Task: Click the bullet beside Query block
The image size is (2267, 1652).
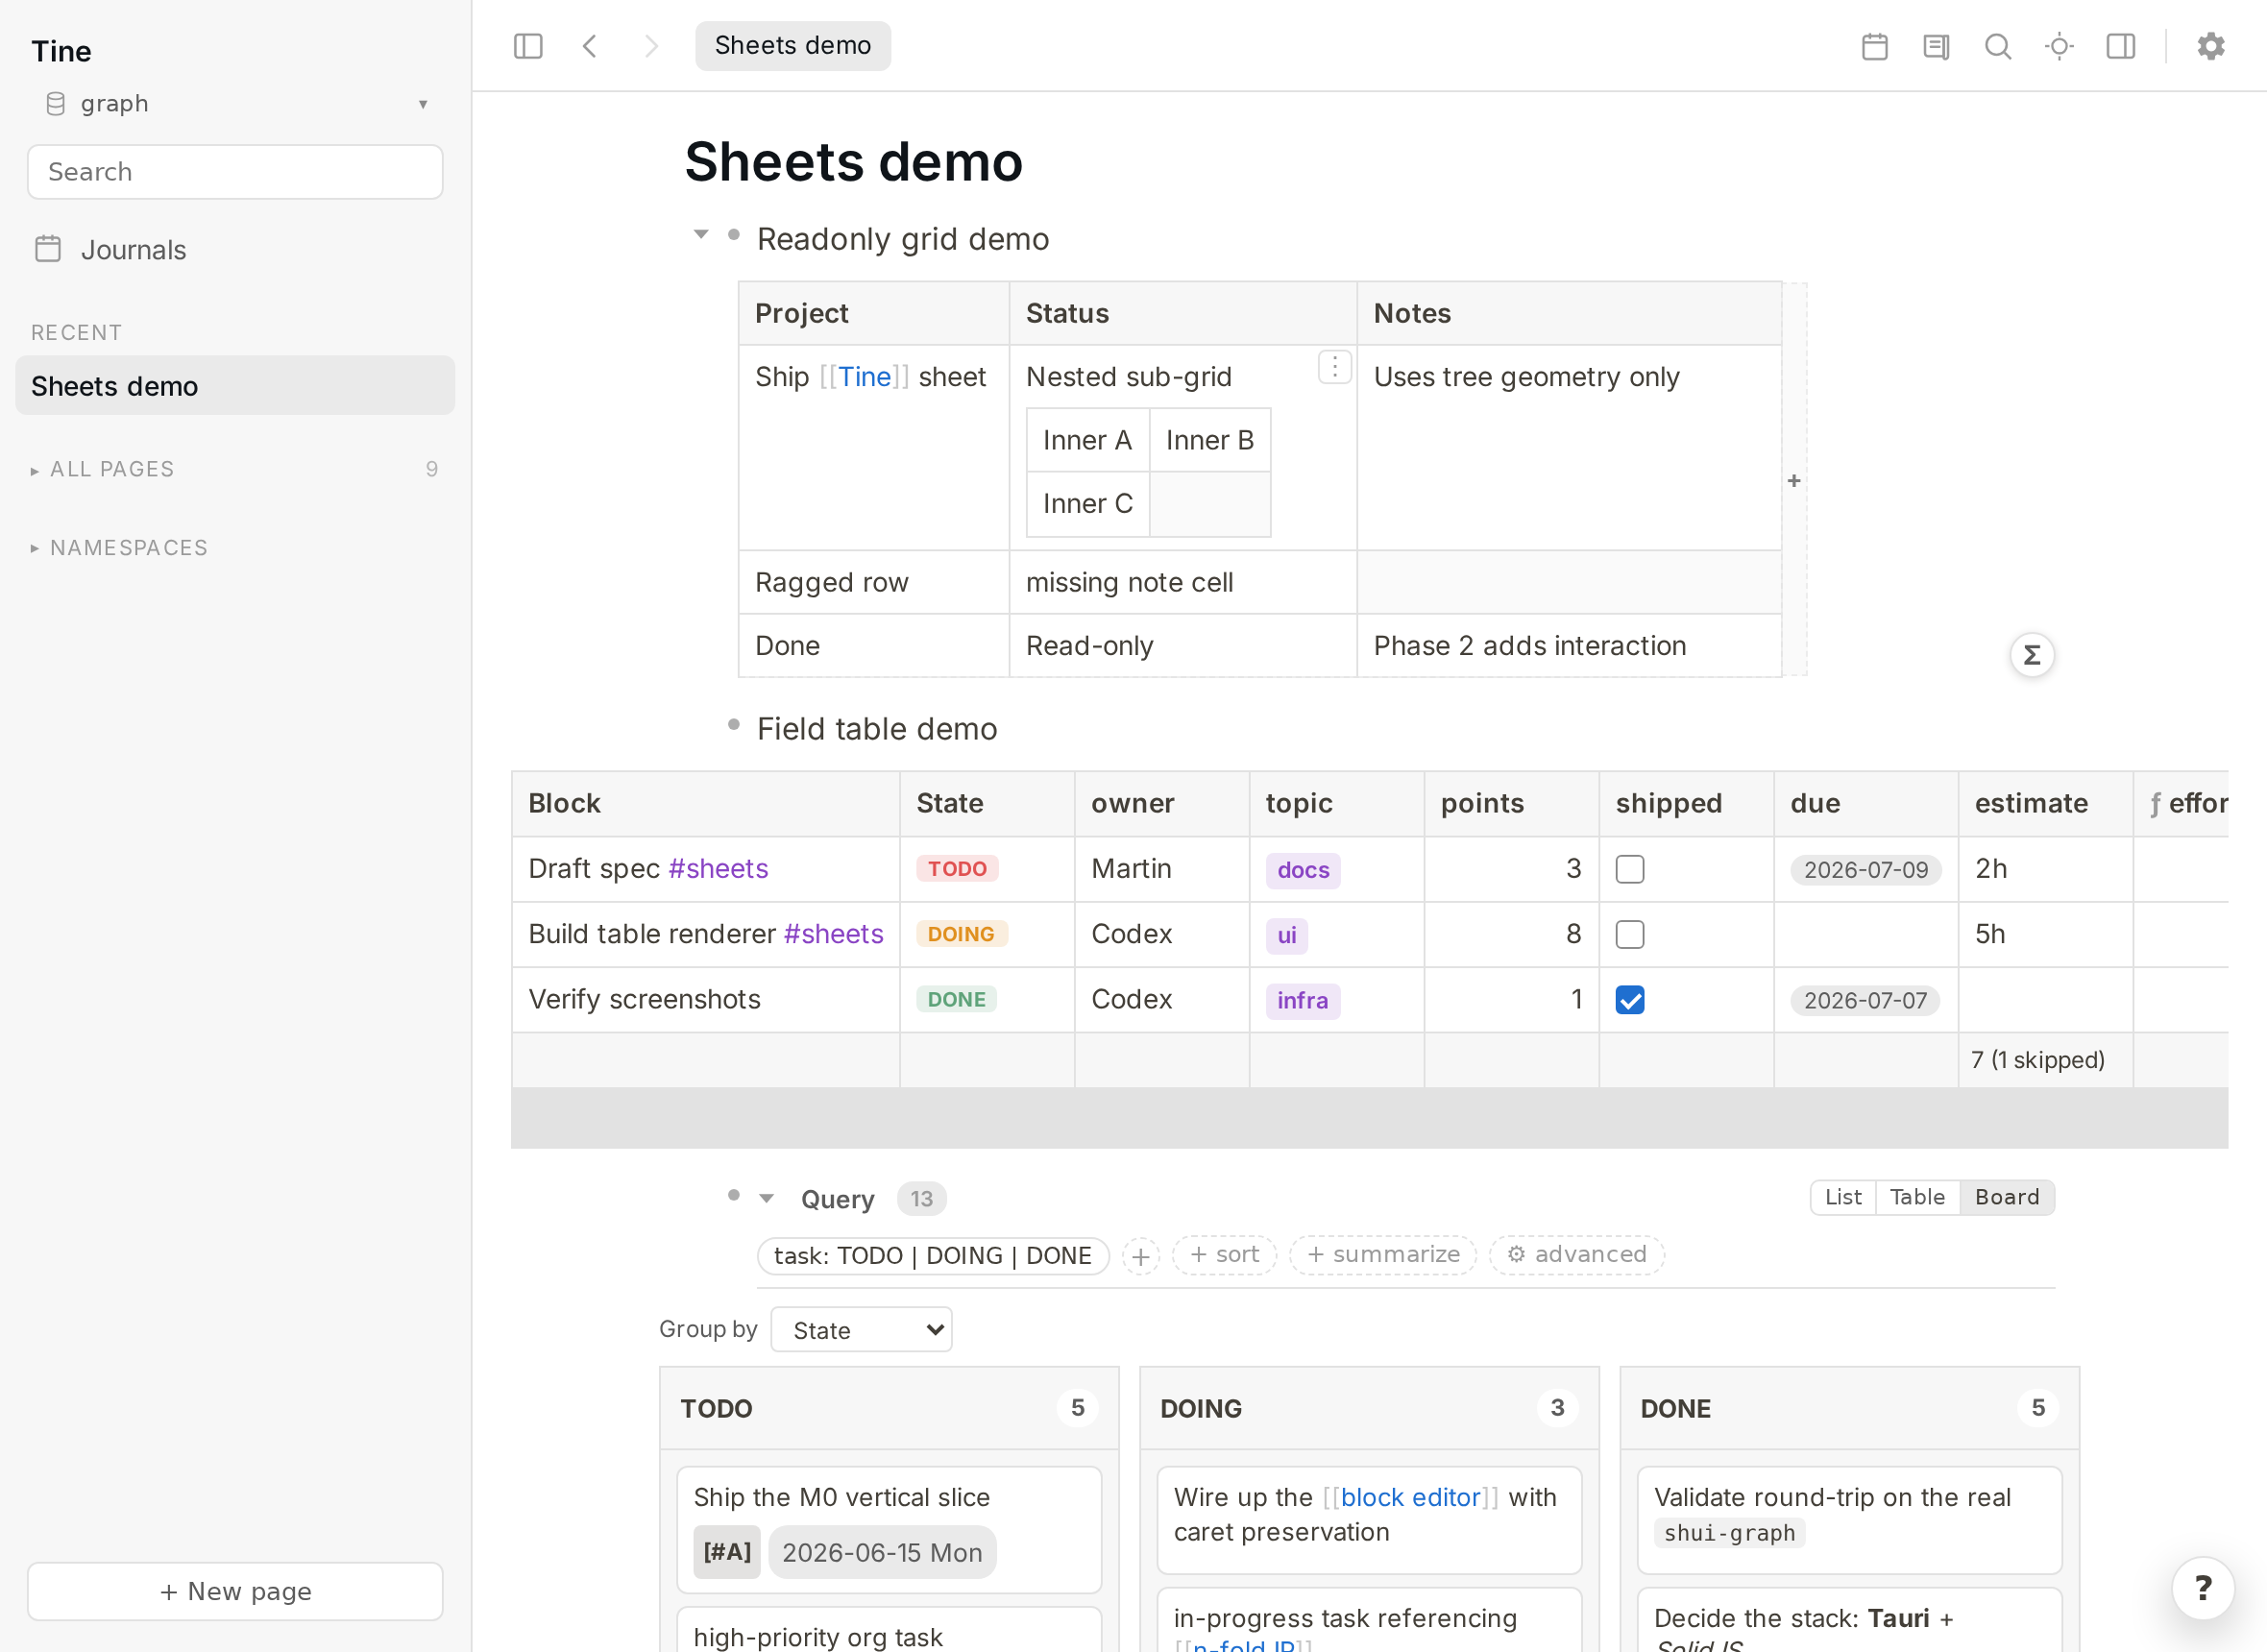Action: [x=734, y=1195]
